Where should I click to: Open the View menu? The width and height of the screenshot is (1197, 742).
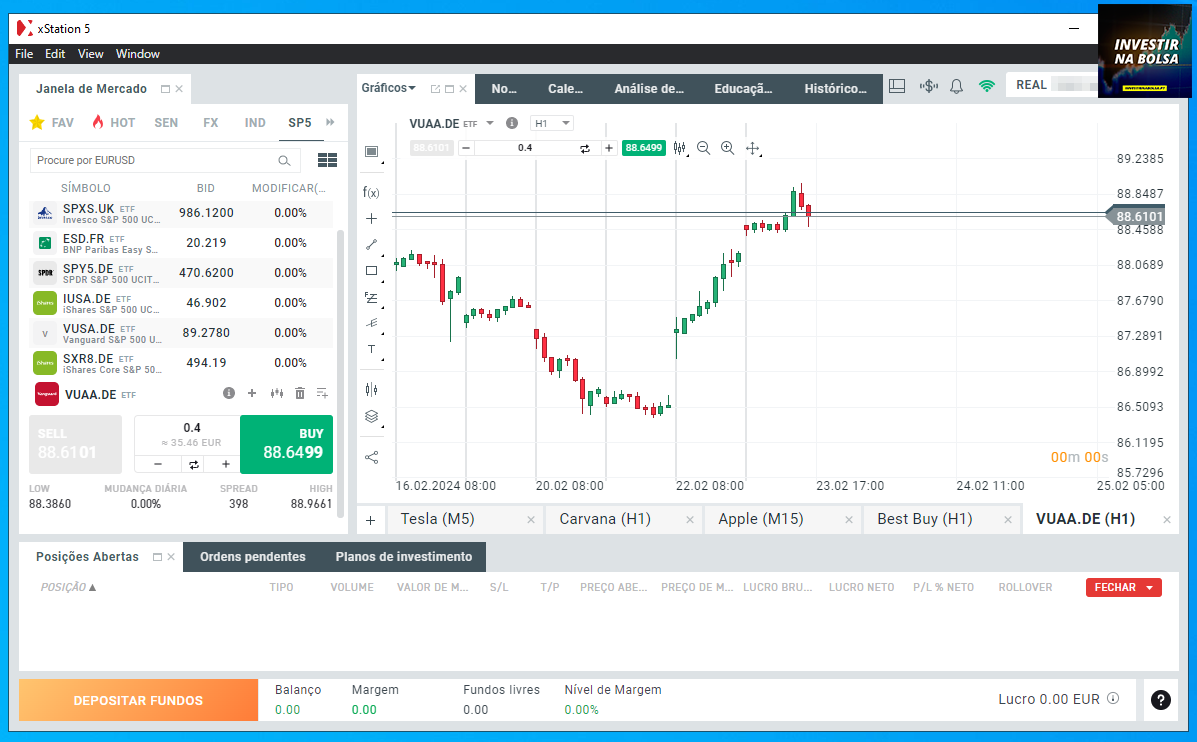coord(90,53)
